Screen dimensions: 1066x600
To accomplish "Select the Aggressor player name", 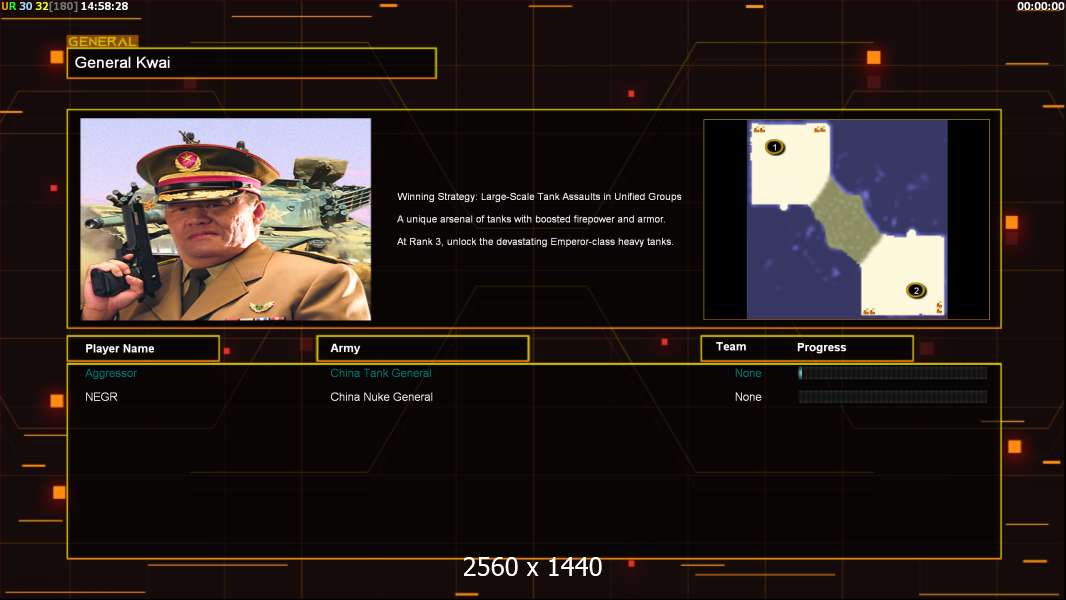I will (111, 373).
